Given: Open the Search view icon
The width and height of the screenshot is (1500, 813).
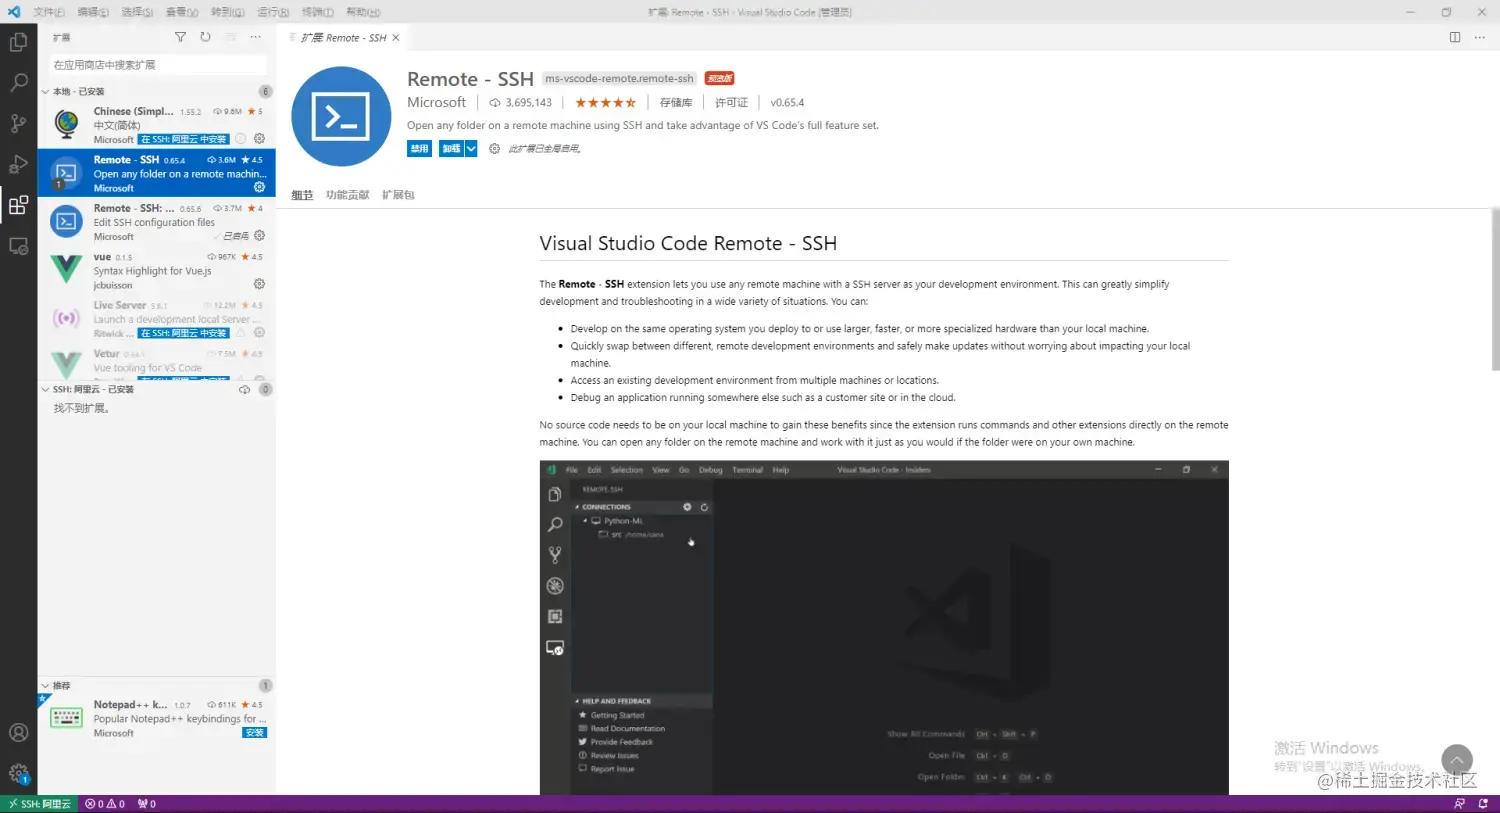Looking at the screenshot, I should click(18, 83).
